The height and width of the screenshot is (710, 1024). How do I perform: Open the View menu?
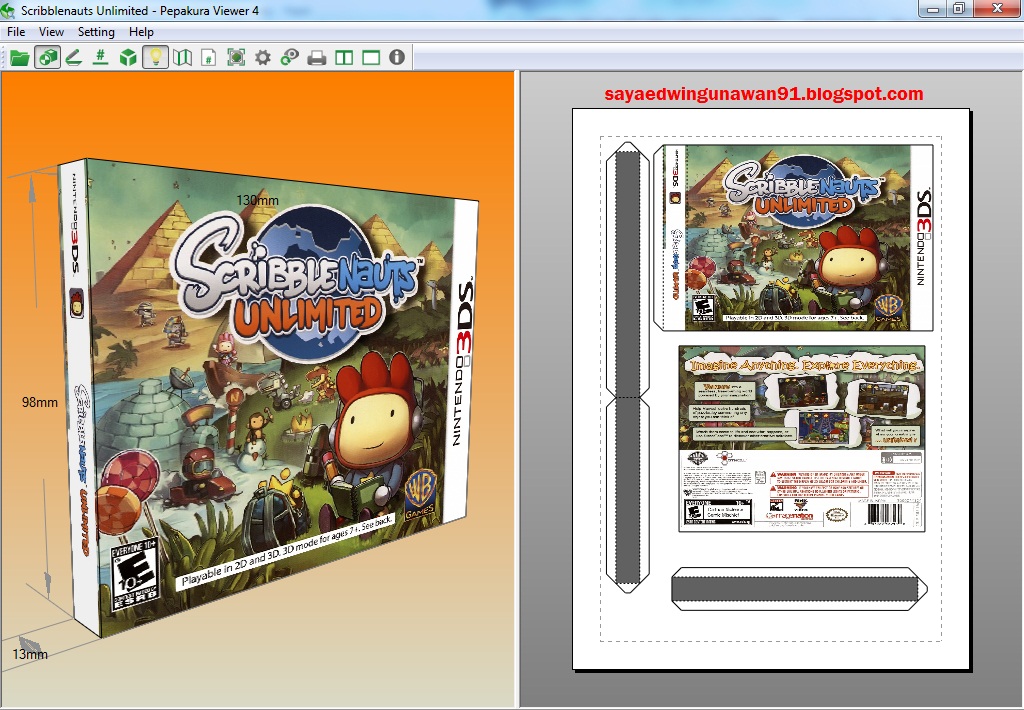pos(50,31)
